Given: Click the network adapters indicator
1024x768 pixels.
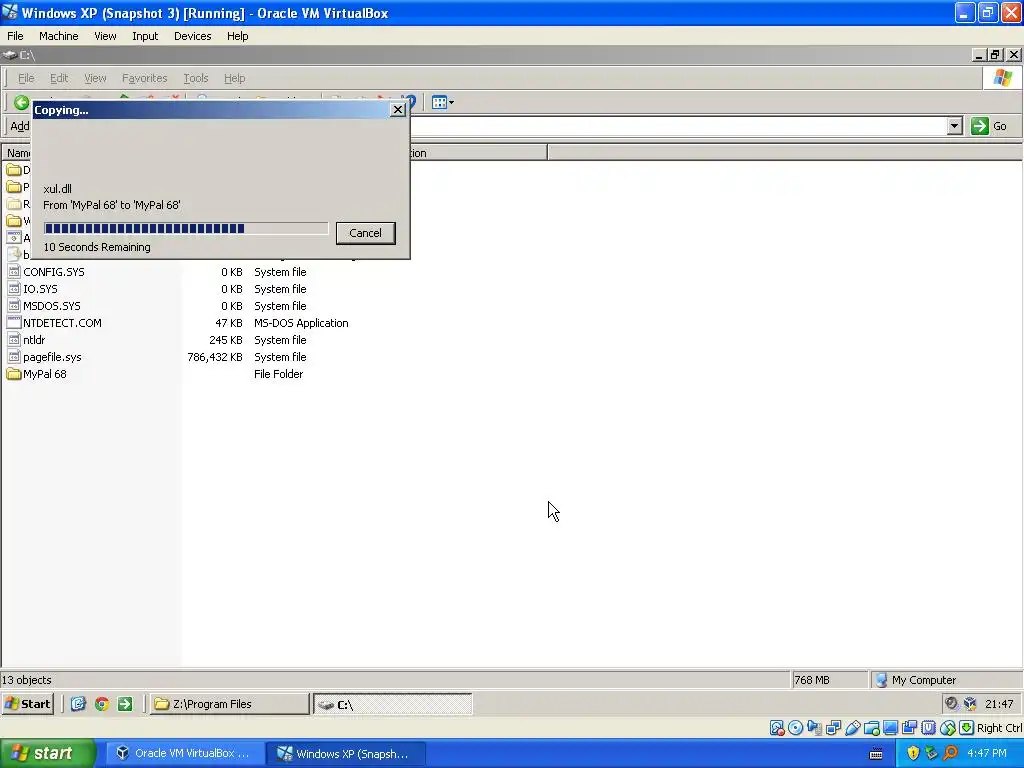Looking at the screenshot, I should [833, 728].
